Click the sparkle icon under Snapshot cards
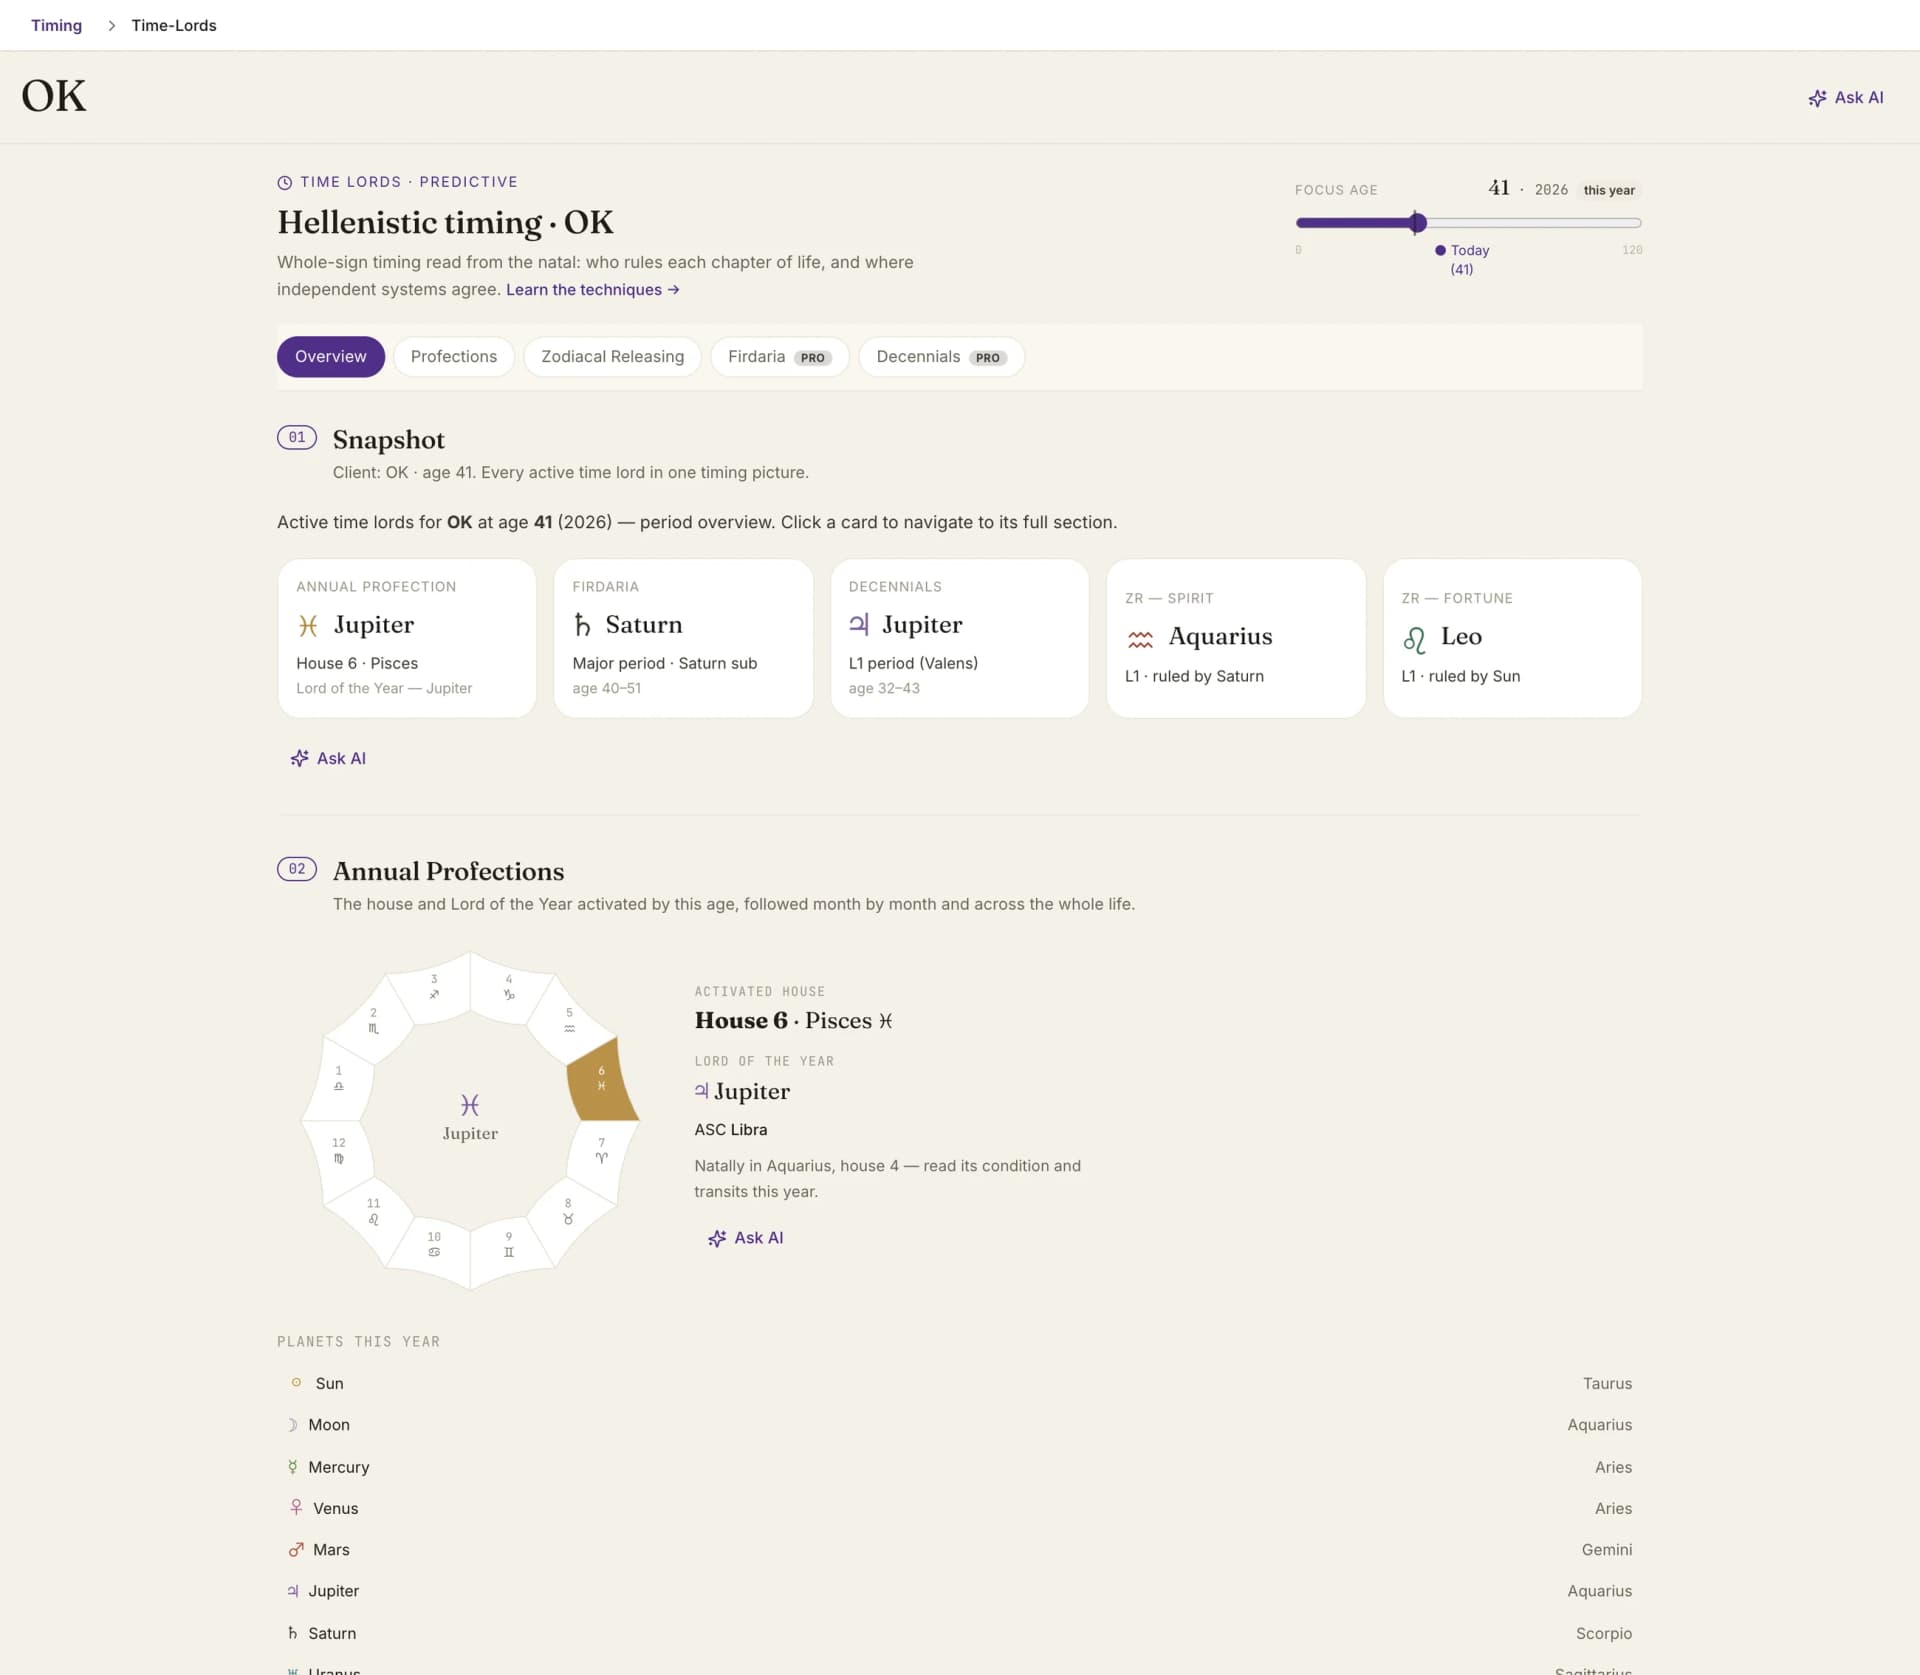Image resolution: width=1920 pixels, height=1675 pixels. [299, 758]
